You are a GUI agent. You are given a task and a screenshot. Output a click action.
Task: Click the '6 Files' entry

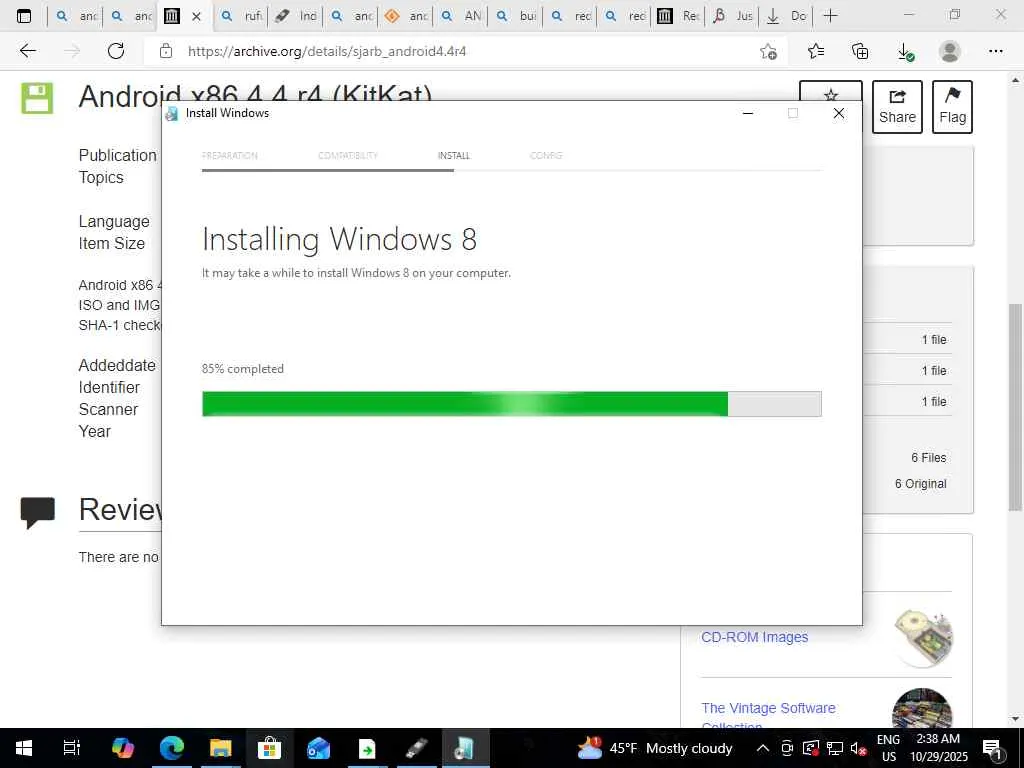pos(929,458)
